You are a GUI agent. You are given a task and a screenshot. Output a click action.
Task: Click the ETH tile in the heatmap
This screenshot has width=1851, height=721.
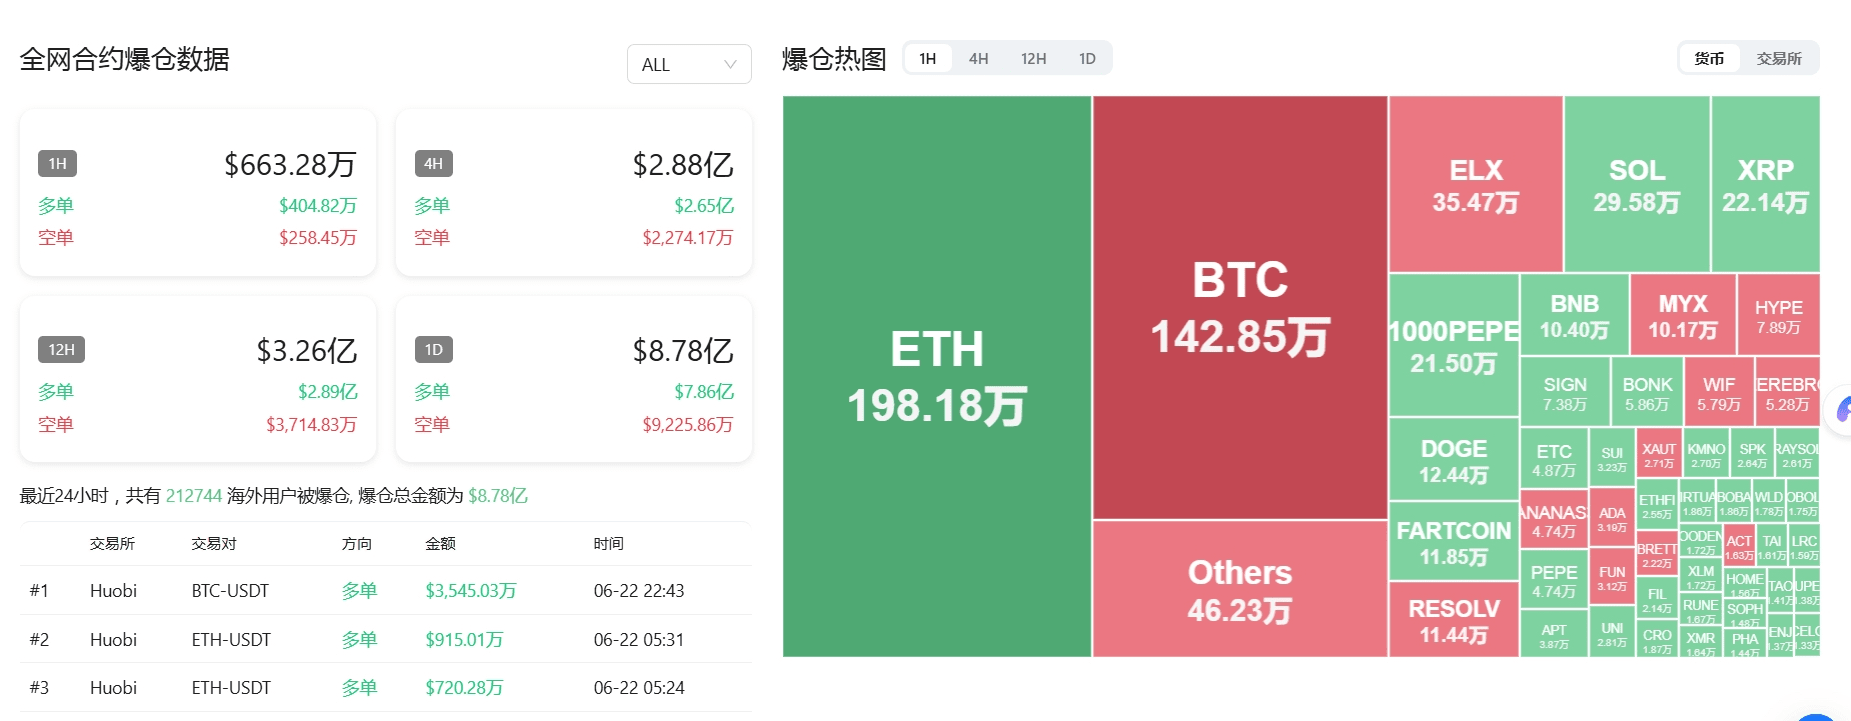936,376
